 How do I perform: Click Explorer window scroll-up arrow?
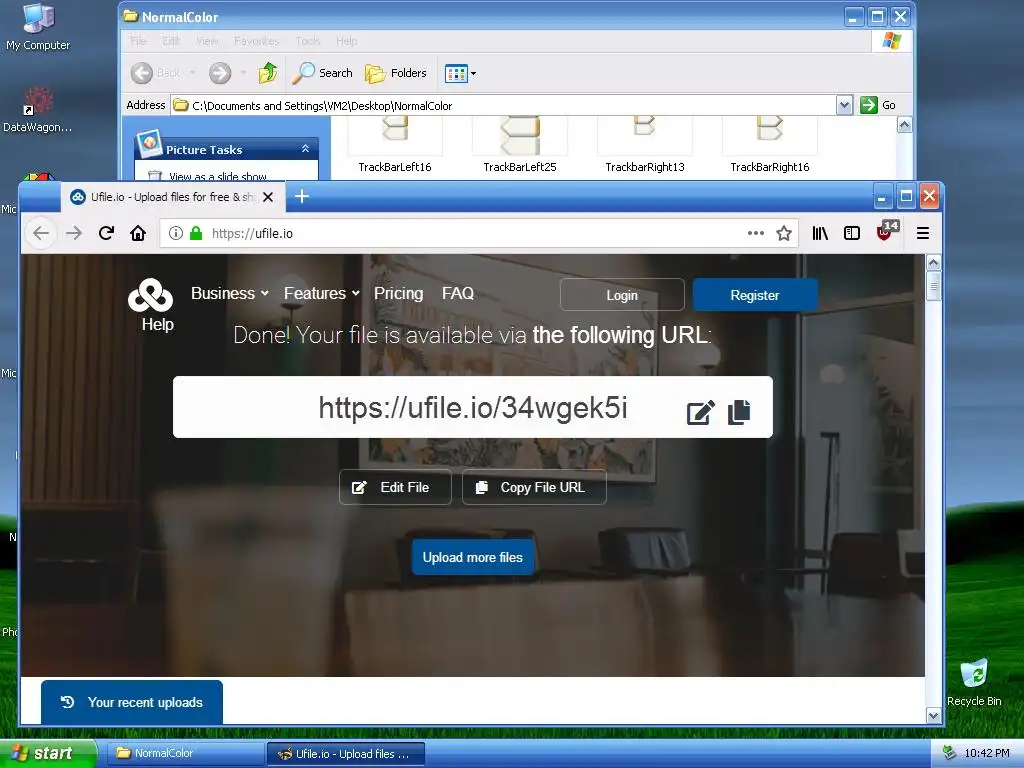[904, 125]
